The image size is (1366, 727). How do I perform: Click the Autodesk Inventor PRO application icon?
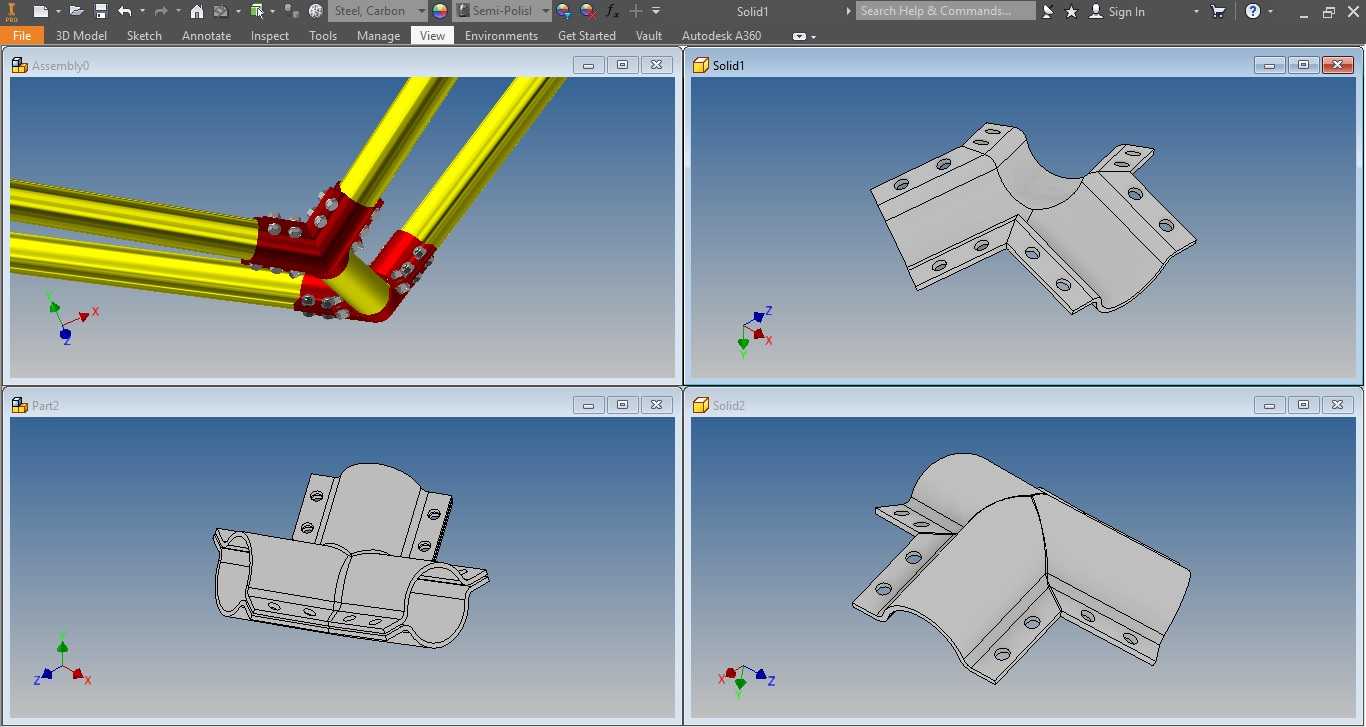[12, 11]
